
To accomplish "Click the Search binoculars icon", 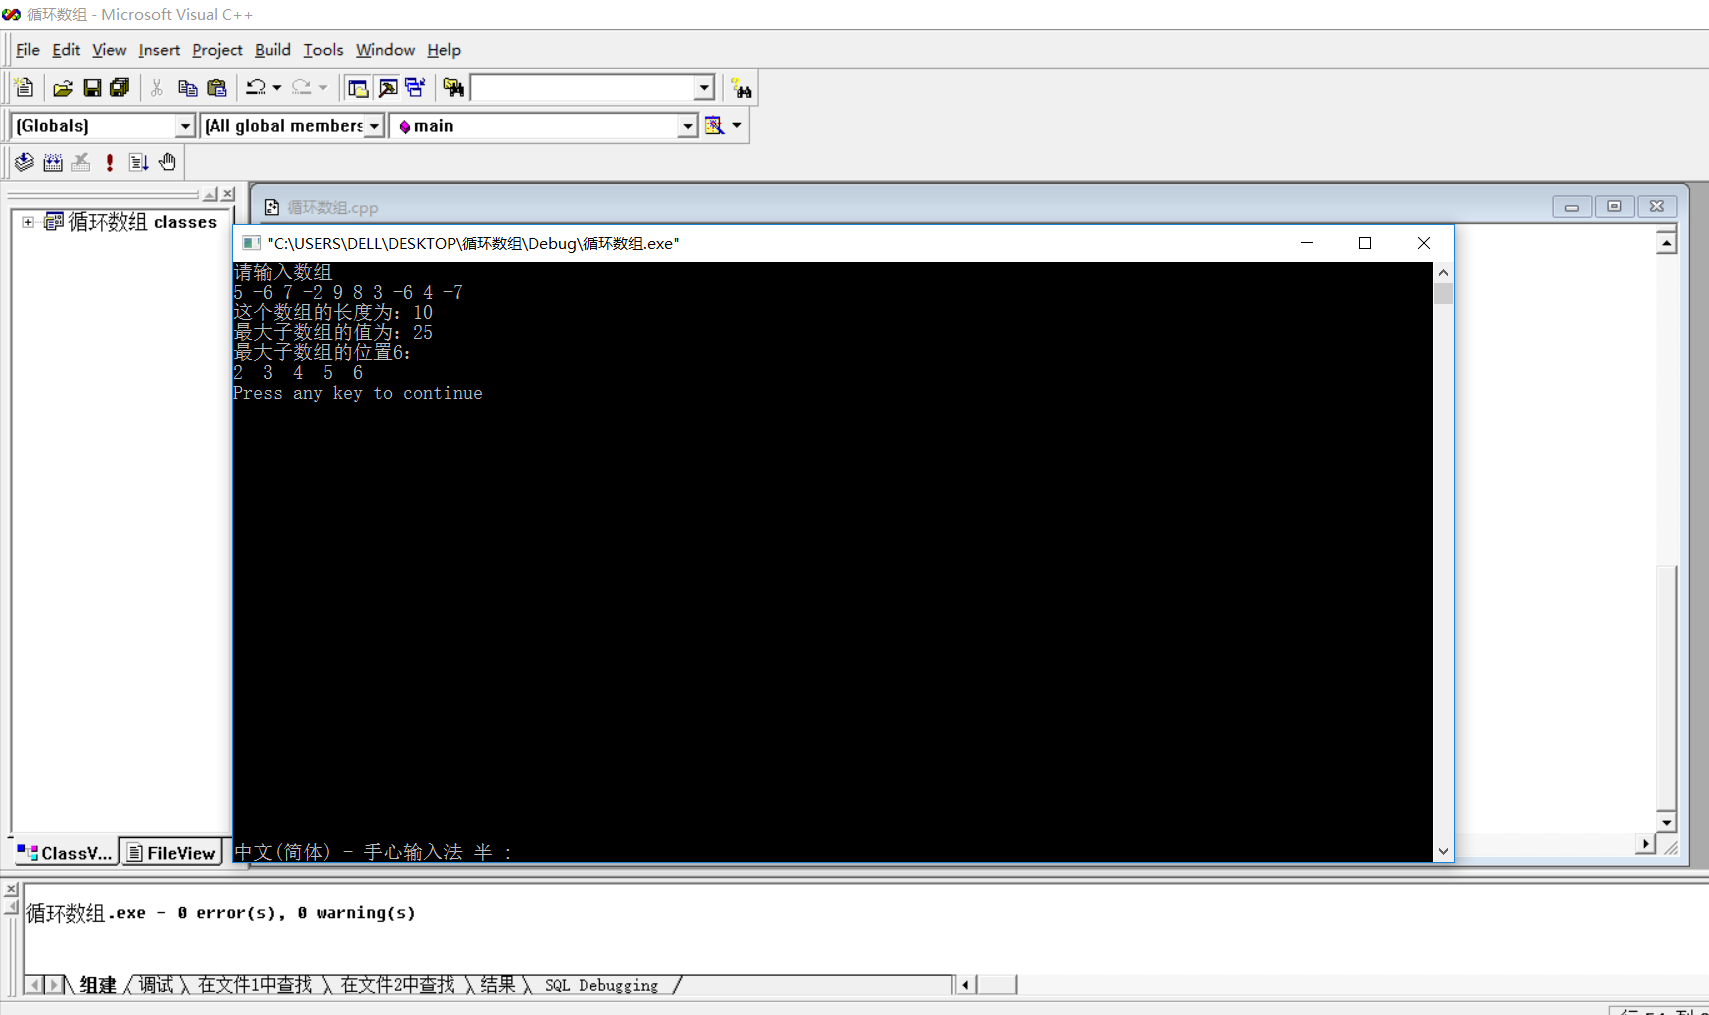I will pos(741,88).
